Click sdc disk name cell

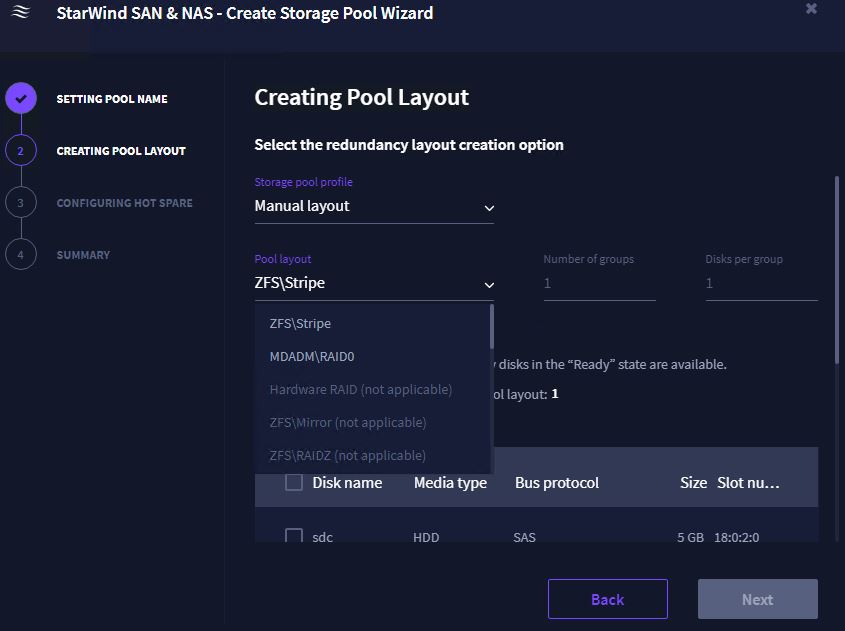point(322,537)
